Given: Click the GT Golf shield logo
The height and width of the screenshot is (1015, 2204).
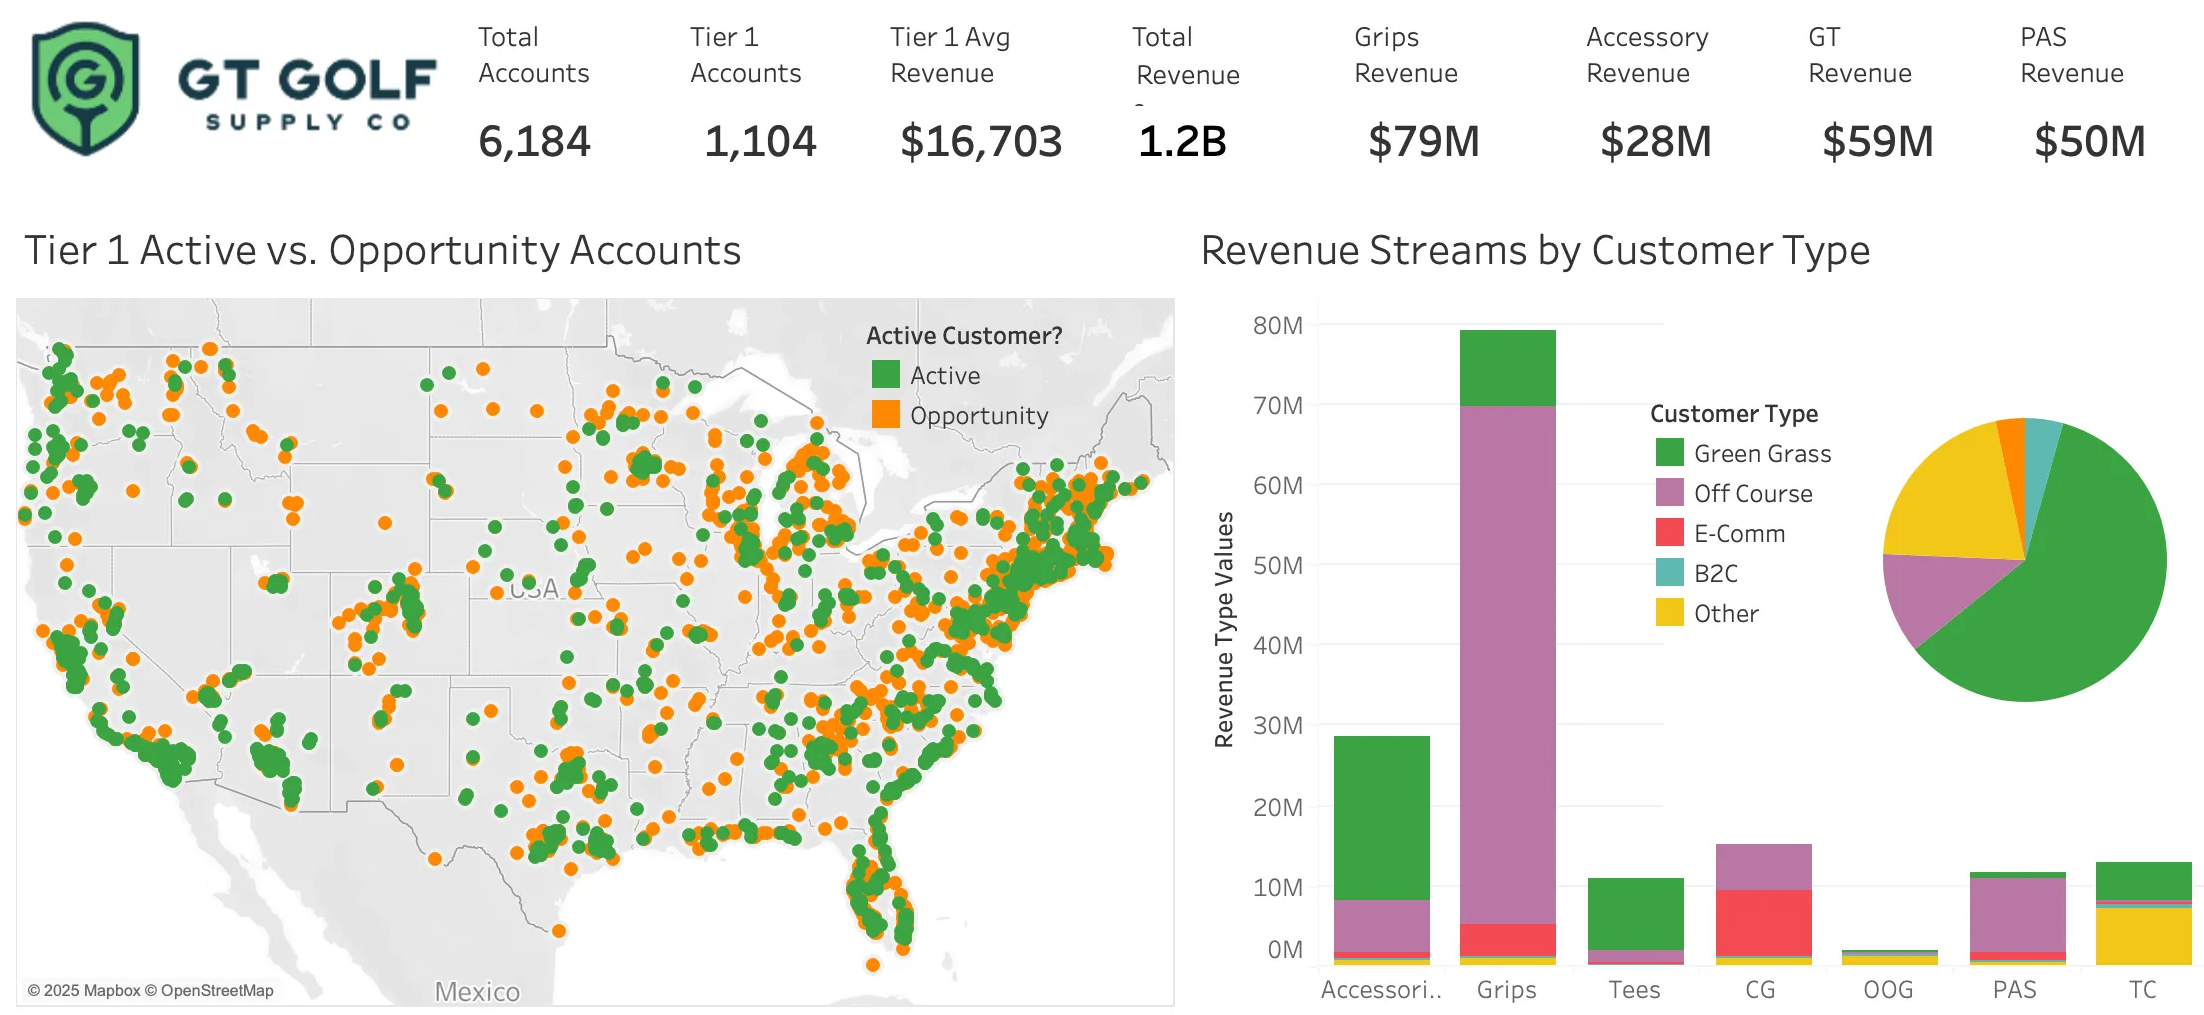Looking at the screenshot, I should (x=85, y=89).
